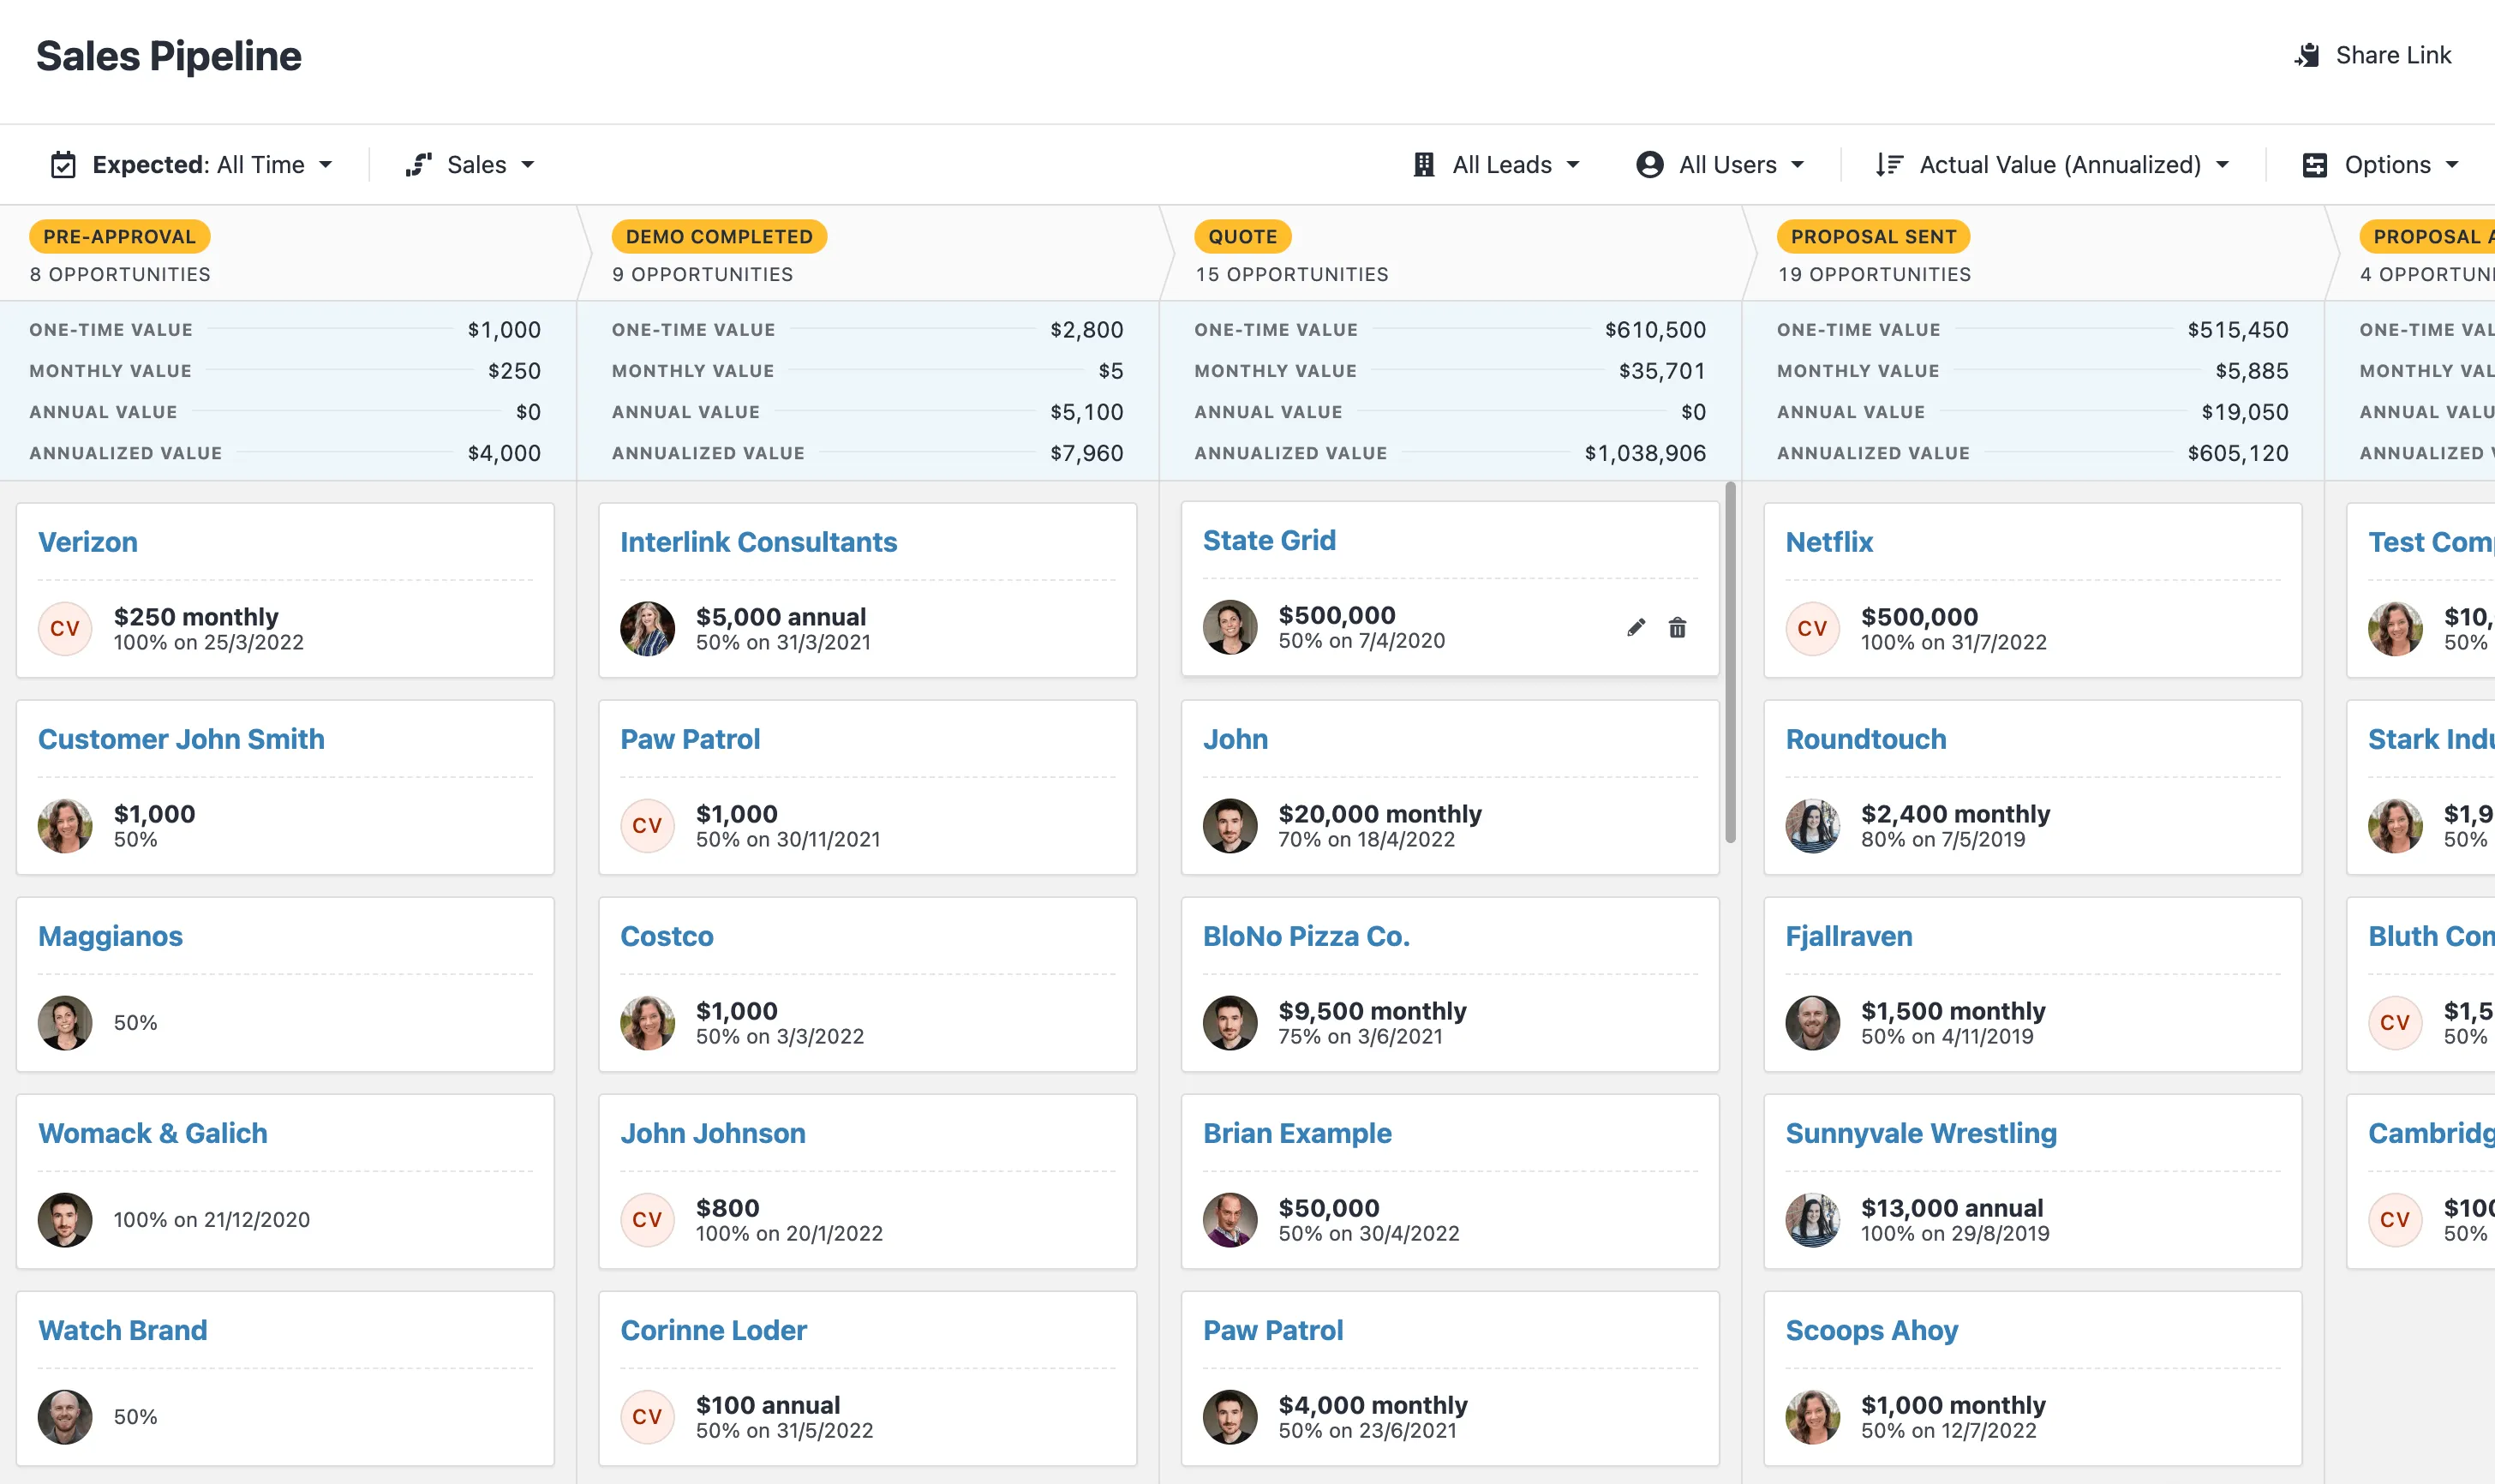Click the Share Link clipboard icon
2495x1484 pixels.
coord(2306,55)
